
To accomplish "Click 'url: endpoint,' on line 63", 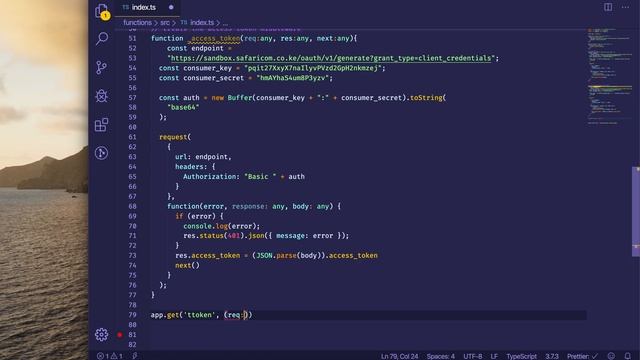I will pyautogui.click(x=203, y=157).
